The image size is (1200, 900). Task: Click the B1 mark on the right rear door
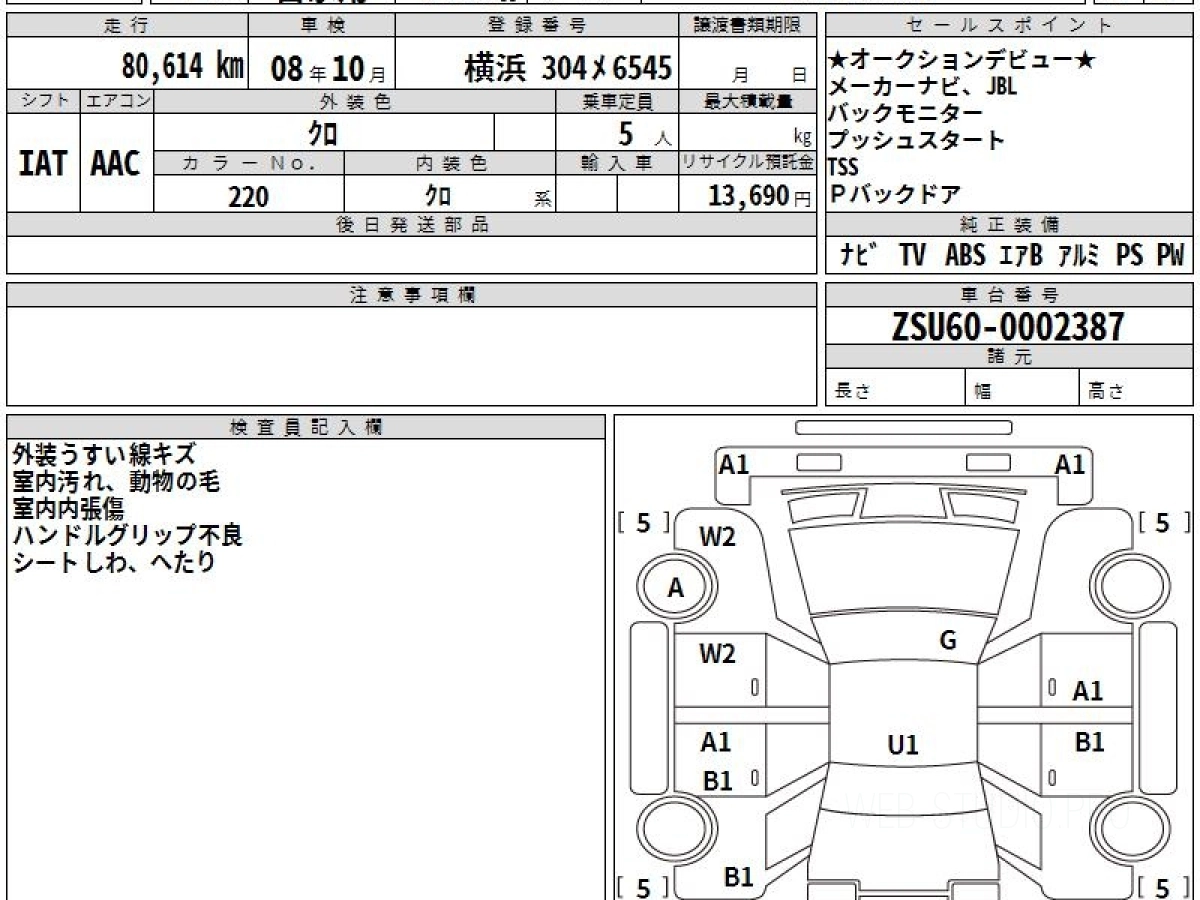pos(1089,742)
